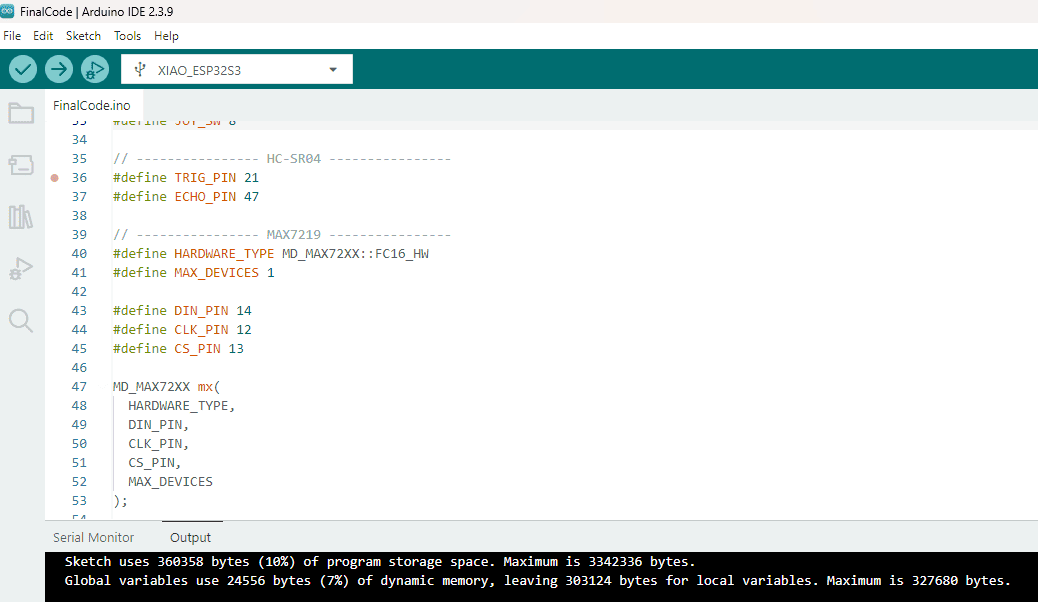Image resolution: width=1038 pixels, height=602 pixels.
Task: Click the TRIG_PIN define on line 36
Action: [205, 177]
